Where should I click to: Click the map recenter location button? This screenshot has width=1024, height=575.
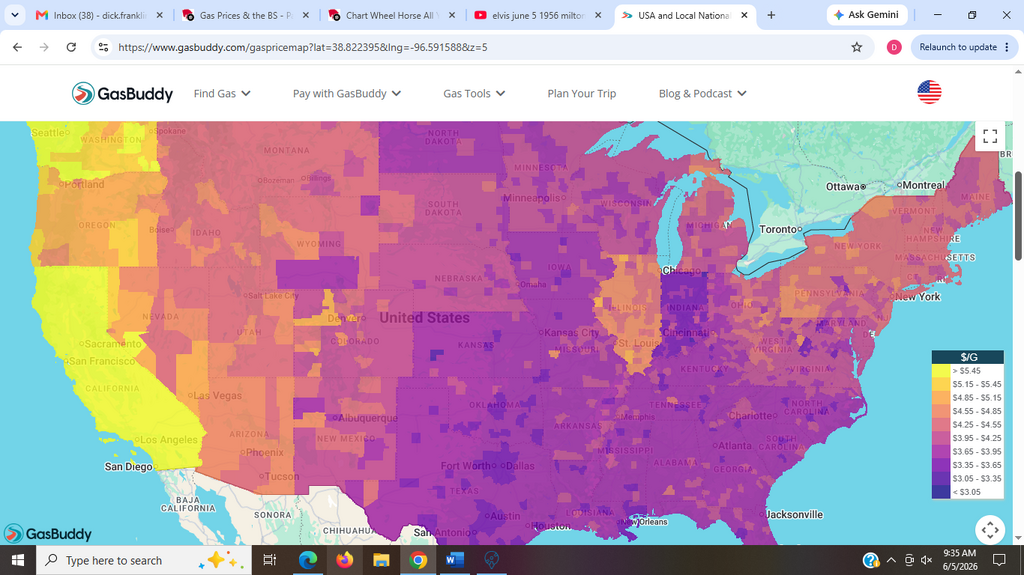click(989, 529)
